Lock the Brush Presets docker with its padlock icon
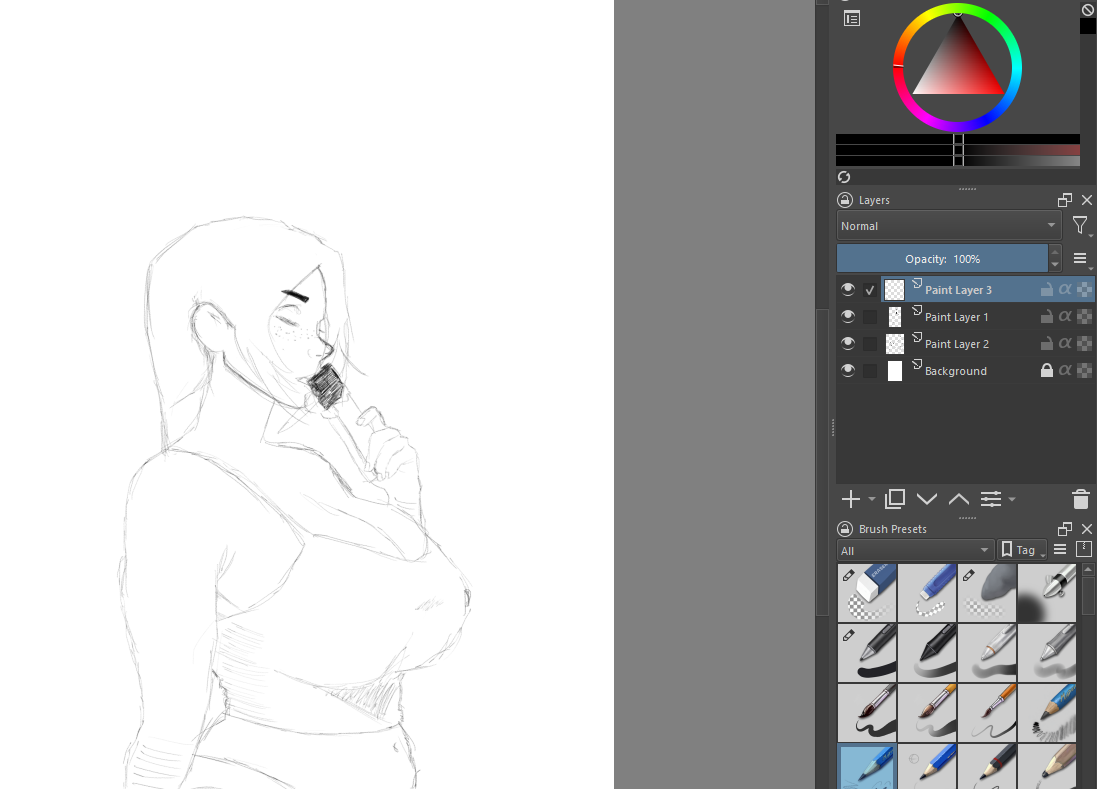 (845, 529)
